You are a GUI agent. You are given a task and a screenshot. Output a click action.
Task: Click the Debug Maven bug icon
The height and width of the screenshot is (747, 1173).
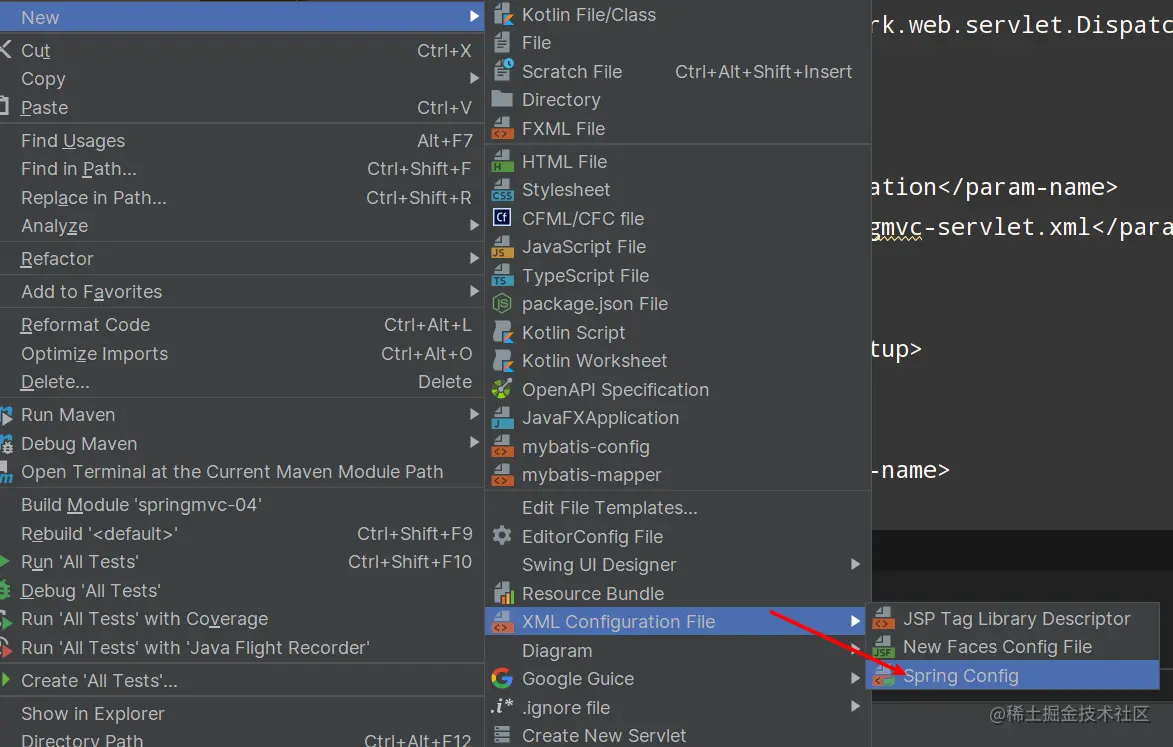[7, 443]
